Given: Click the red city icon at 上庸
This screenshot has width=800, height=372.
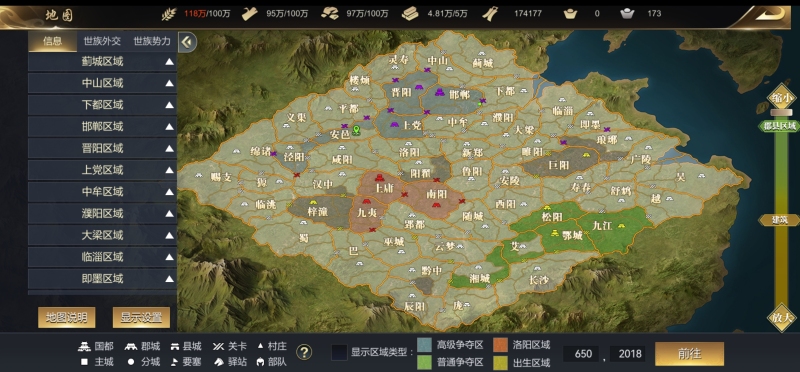Looking at the screenshot, I should point(379,178).
